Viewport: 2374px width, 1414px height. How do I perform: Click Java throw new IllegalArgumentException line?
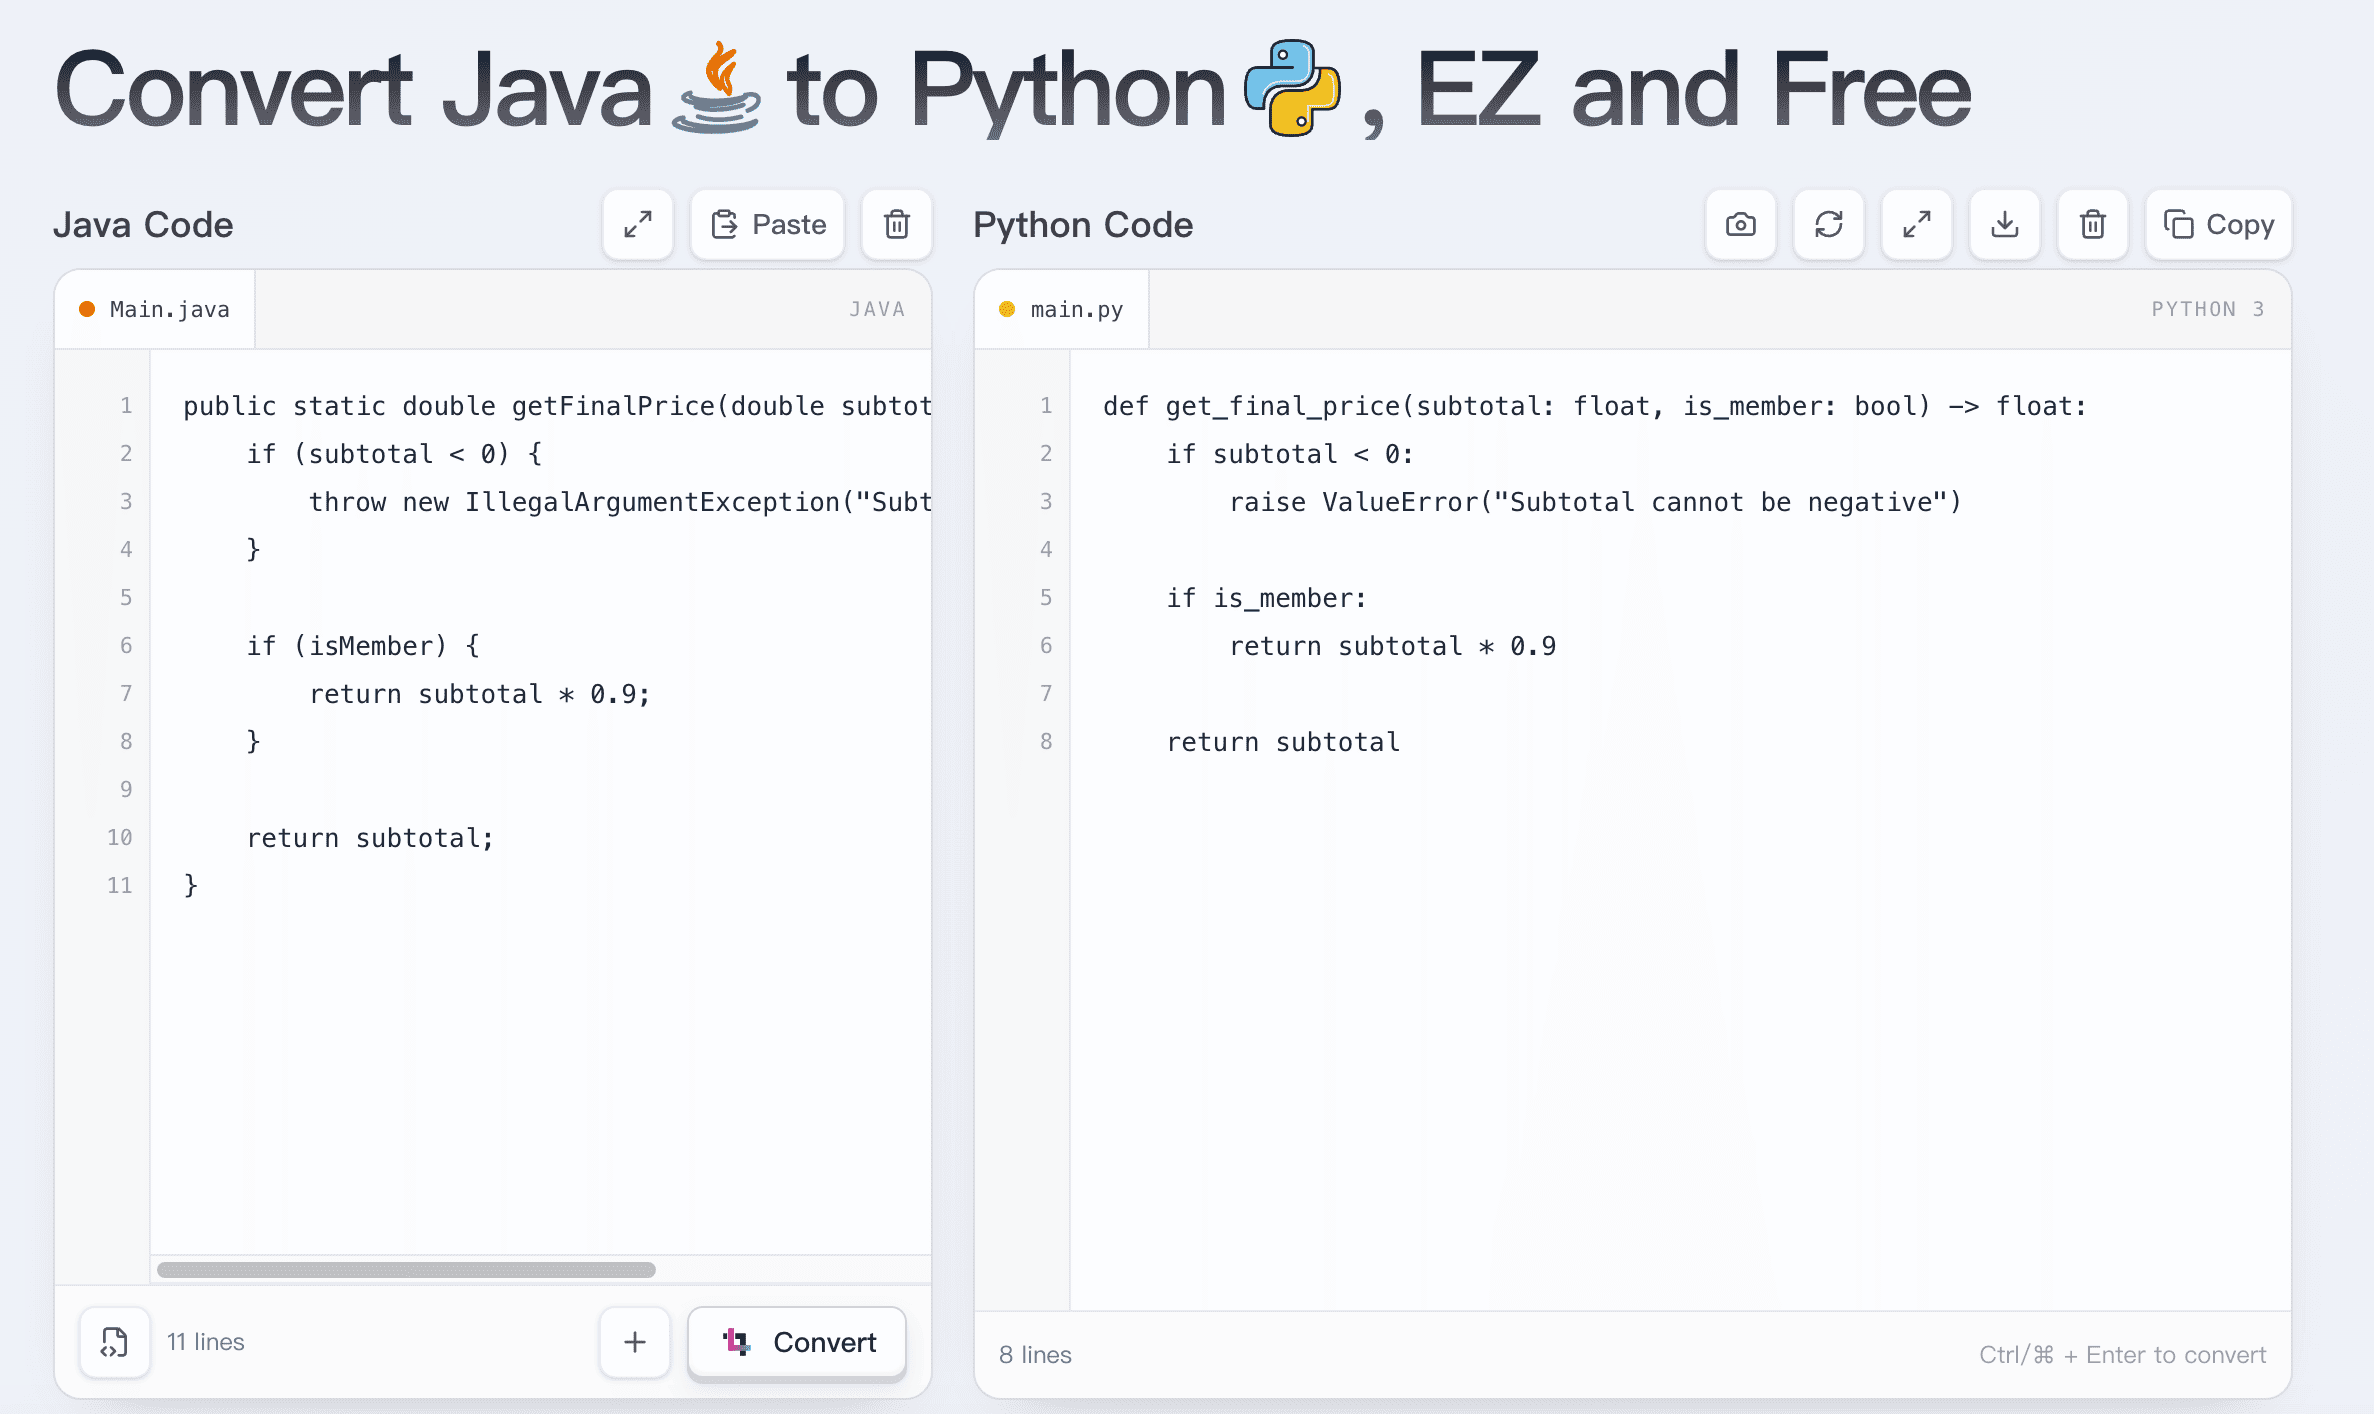click(x=620, y=502)
